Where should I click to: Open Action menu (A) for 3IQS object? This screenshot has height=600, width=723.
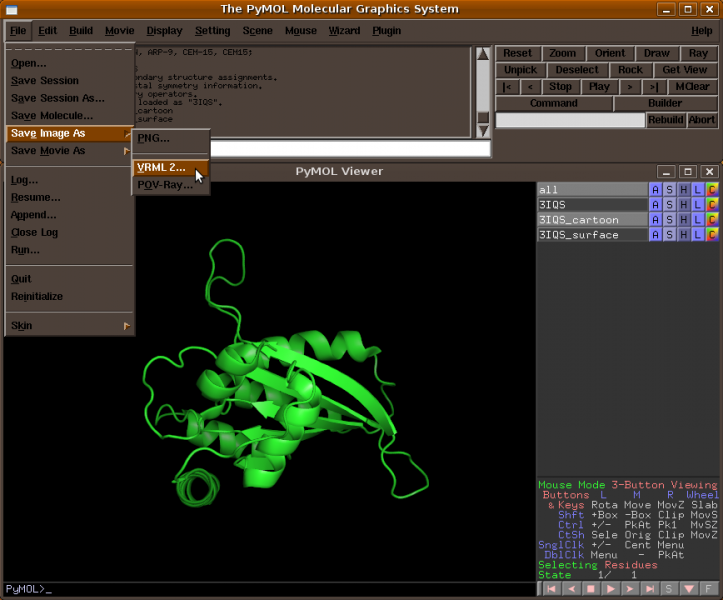(x=655, y=205)
